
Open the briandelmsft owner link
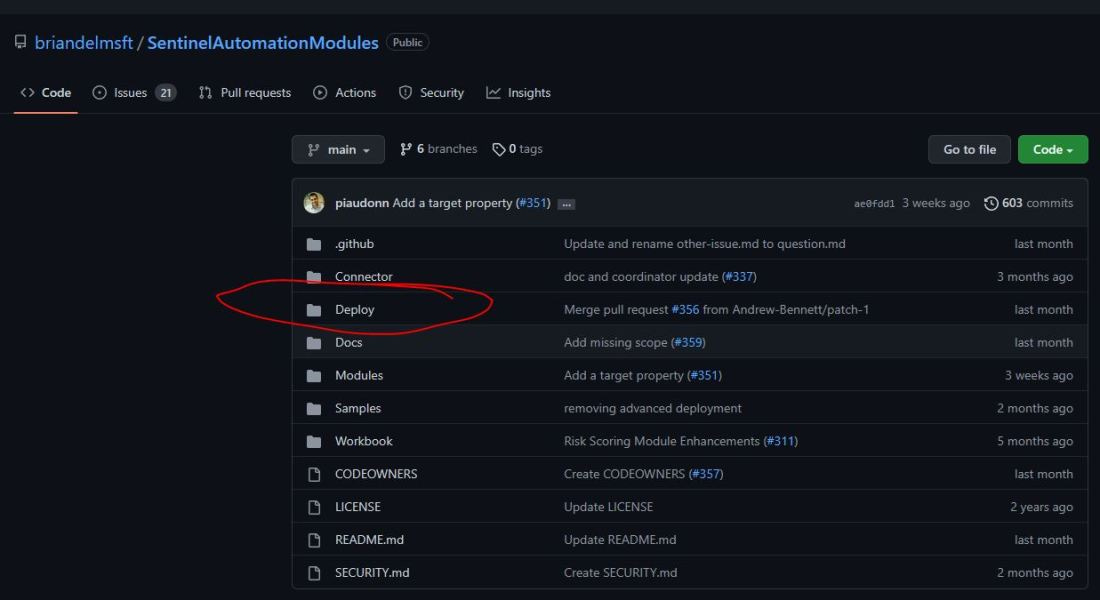(x=83, y=43)
